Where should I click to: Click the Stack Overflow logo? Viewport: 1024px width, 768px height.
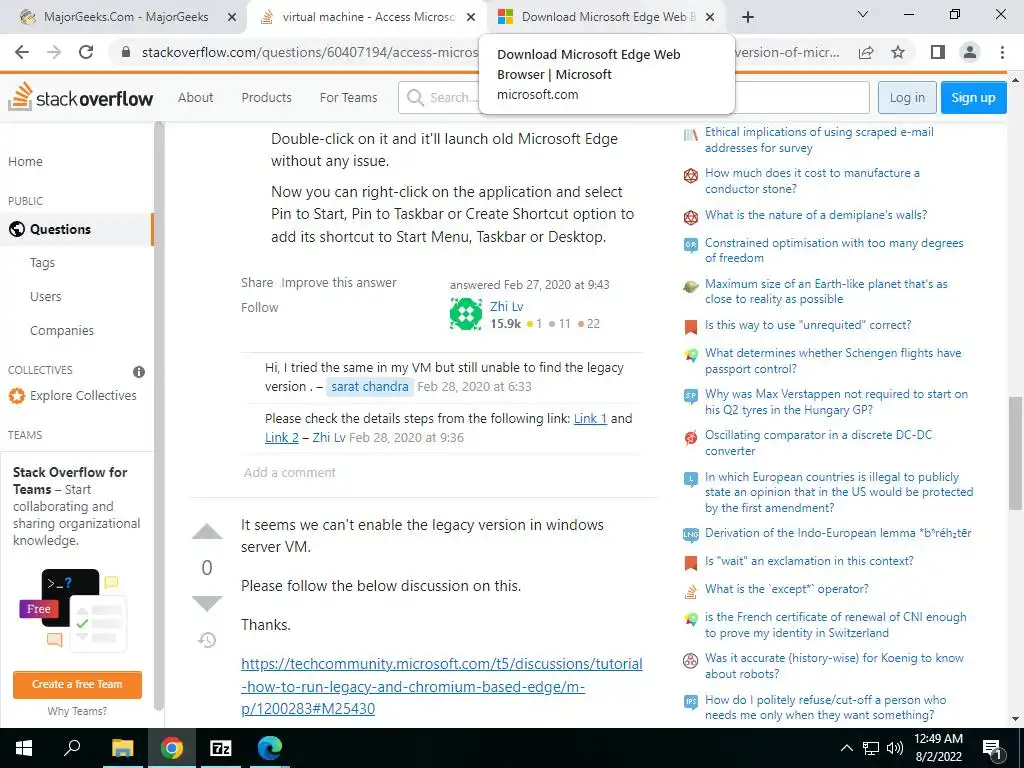(80, 97)
